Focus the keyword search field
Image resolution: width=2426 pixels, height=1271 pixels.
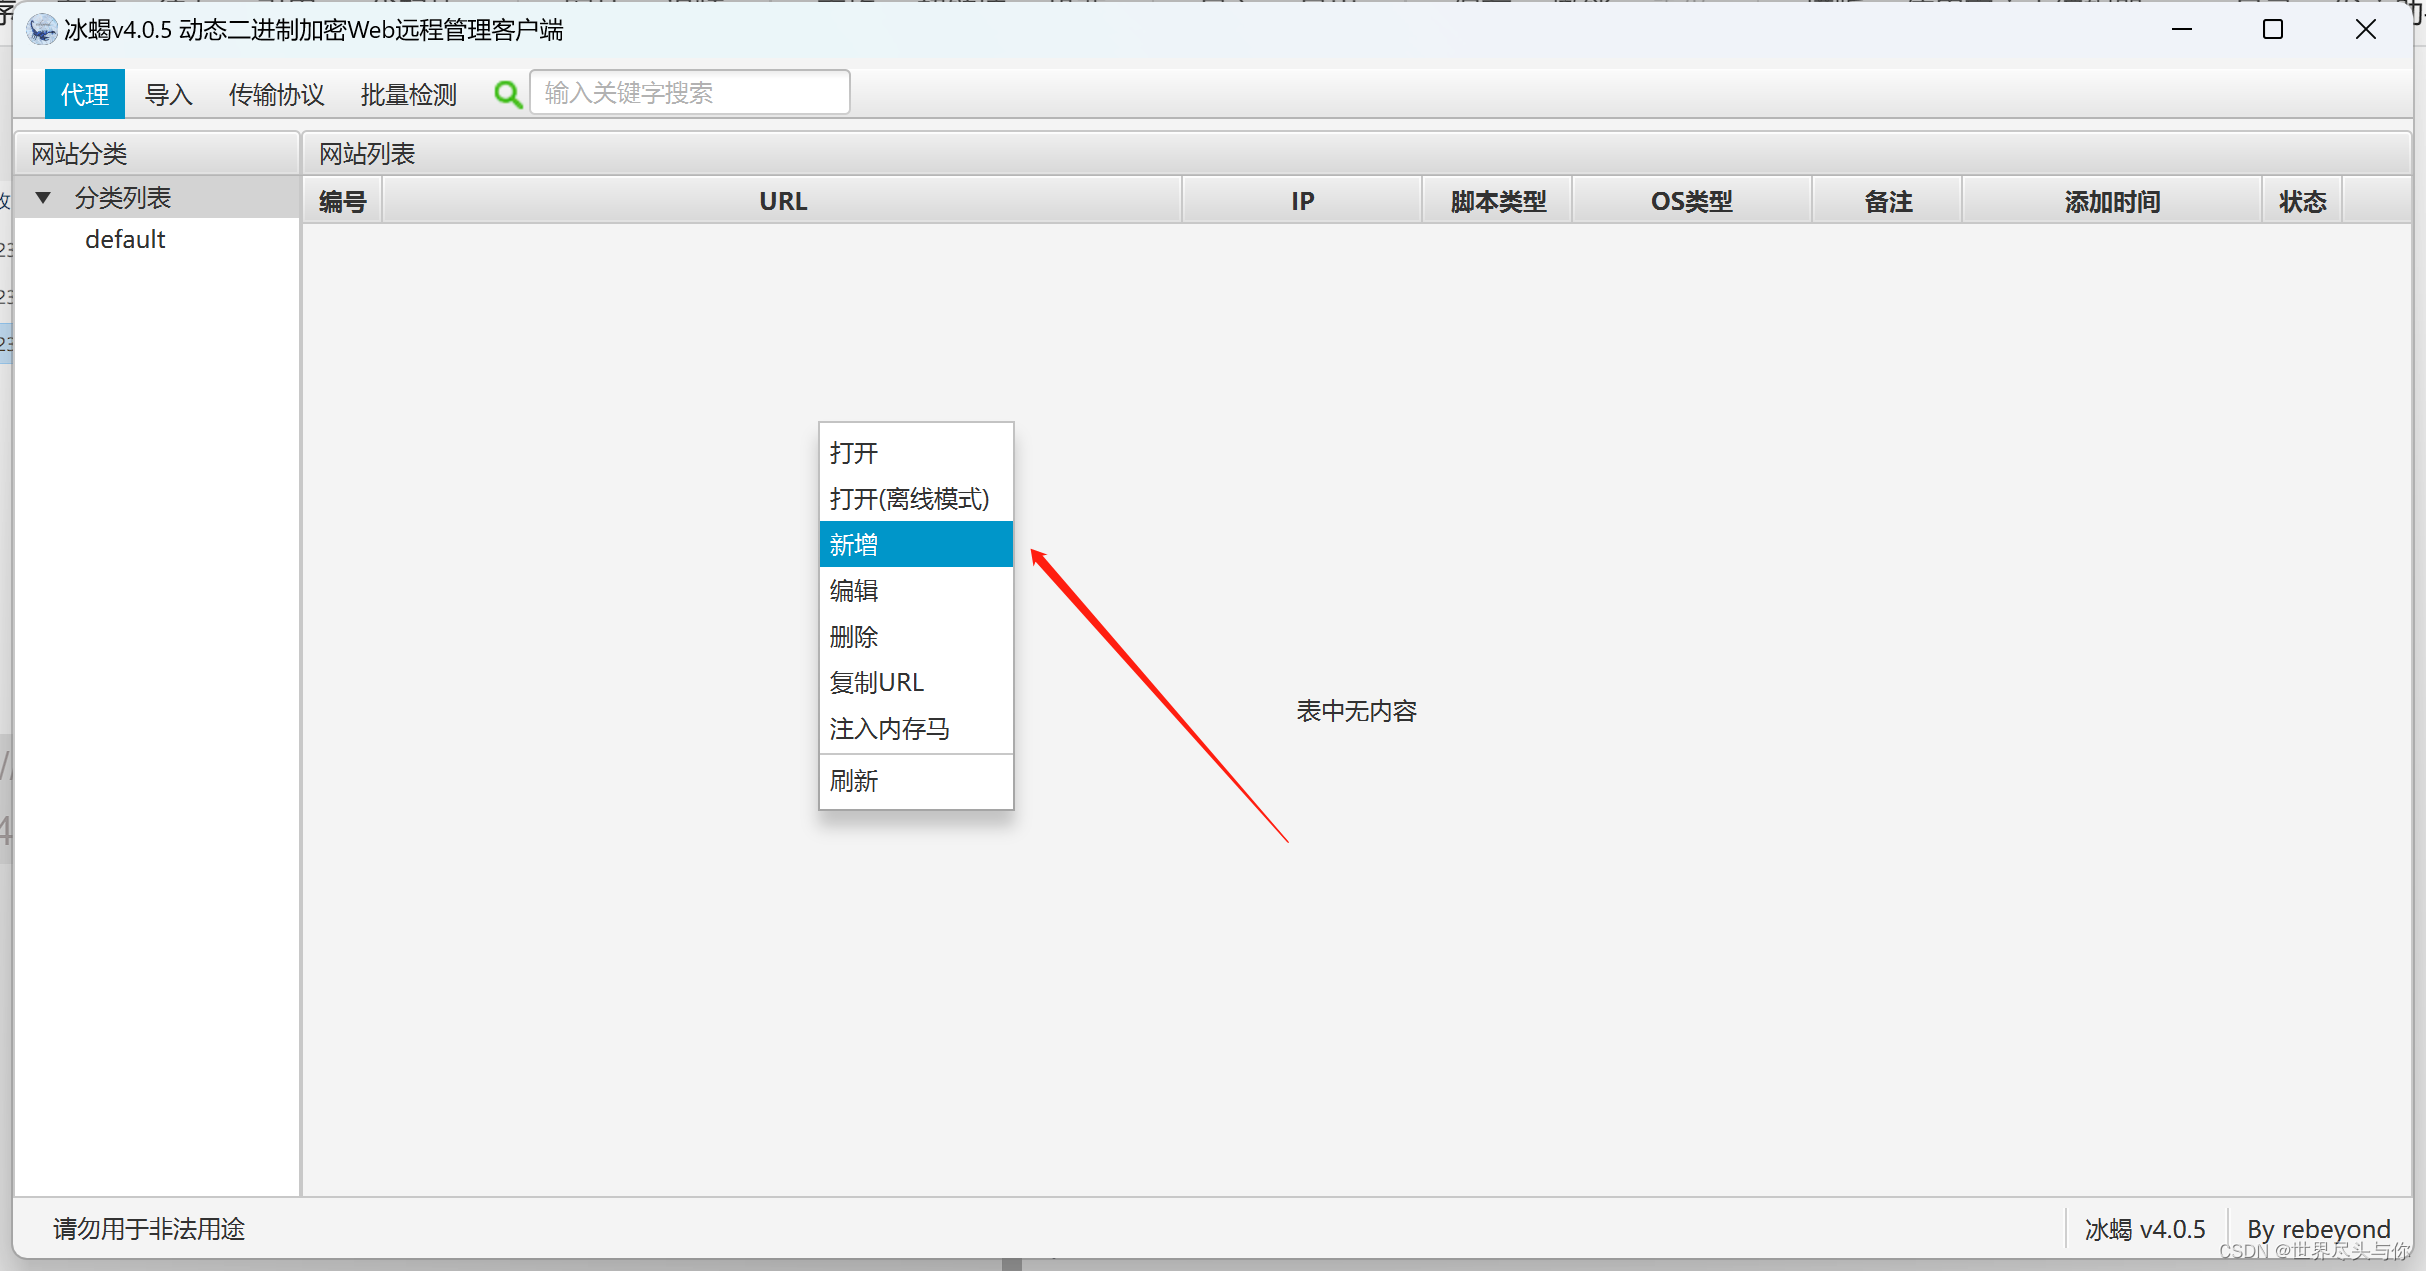[x=690, y=93]
